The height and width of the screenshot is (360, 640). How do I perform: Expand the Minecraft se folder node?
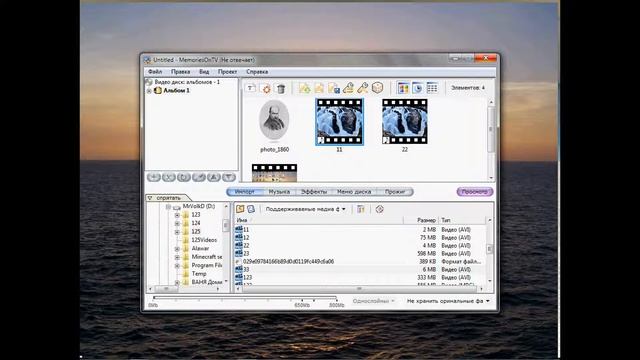(177, 257)
